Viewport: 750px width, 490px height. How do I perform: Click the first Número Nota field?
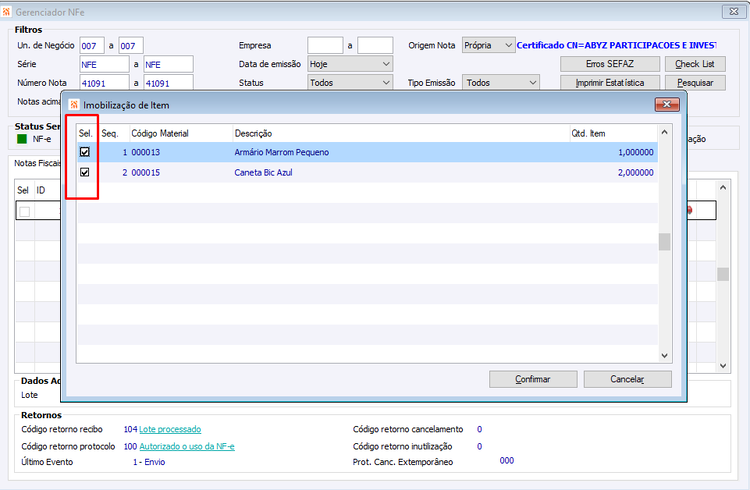pos(104,83)
